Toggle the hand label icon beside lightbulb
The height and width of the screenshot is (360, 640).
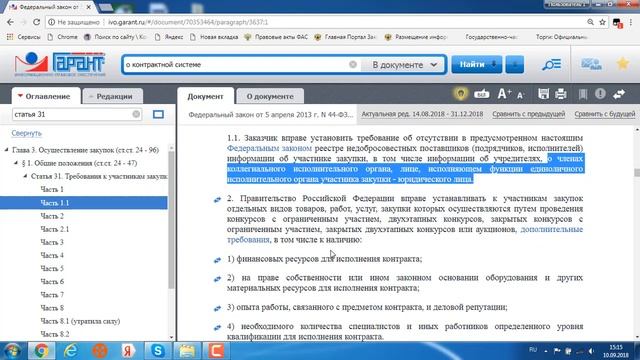click(482, 94)
